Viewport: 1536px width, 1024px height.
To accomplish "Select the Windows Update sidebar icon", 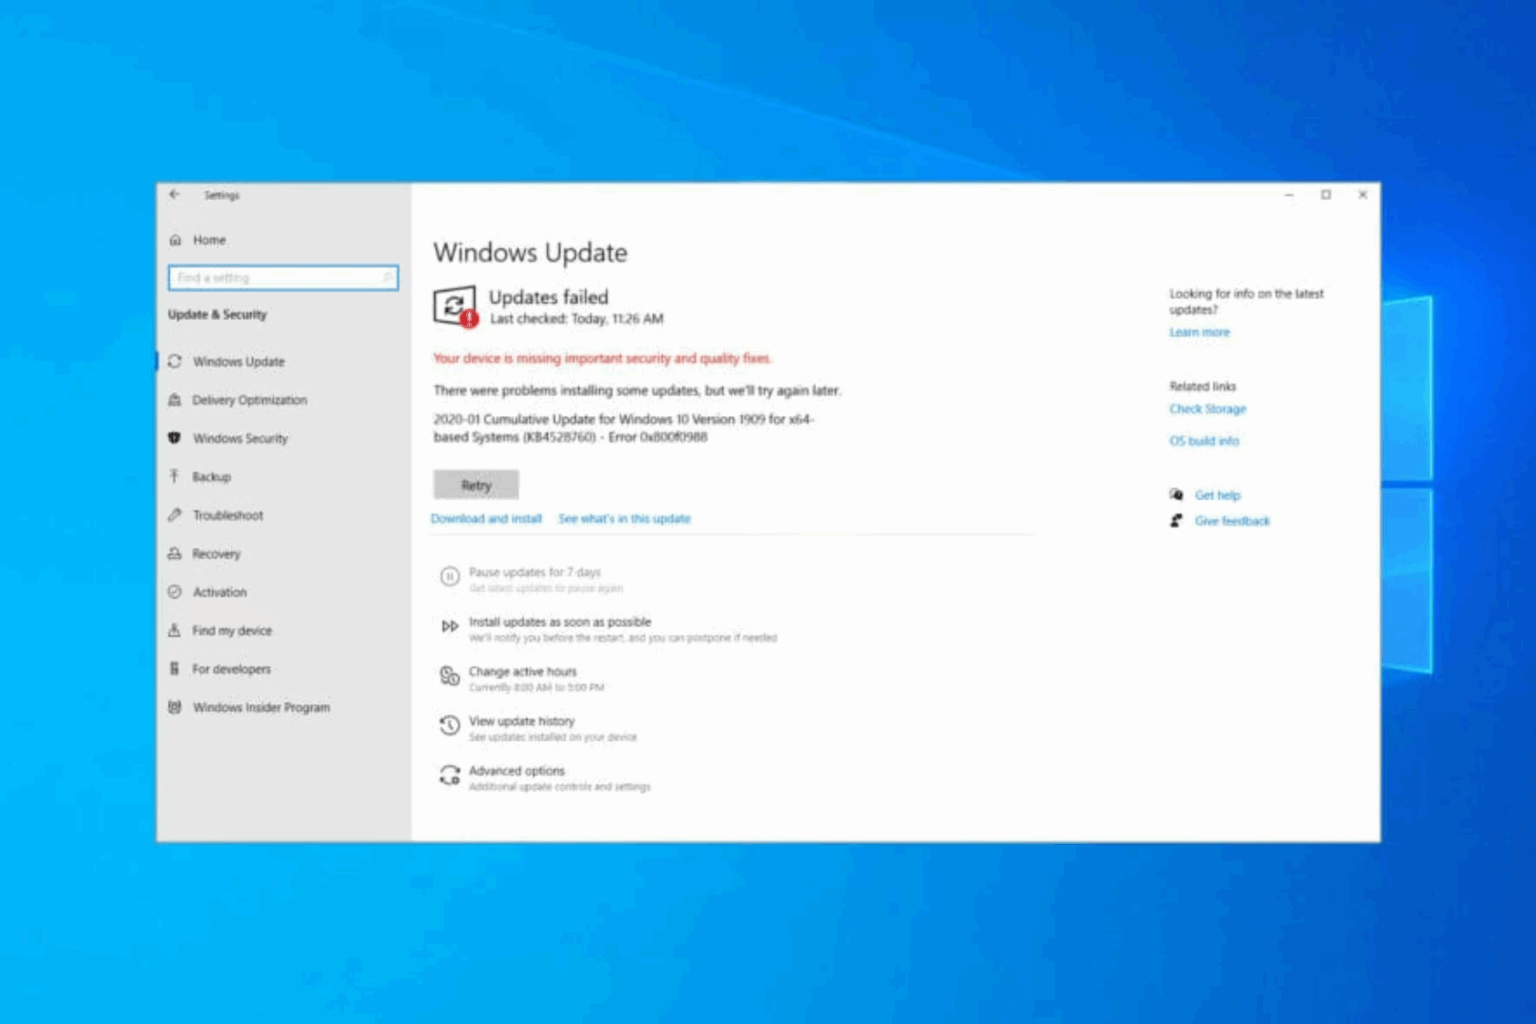I will coord(176,361).
